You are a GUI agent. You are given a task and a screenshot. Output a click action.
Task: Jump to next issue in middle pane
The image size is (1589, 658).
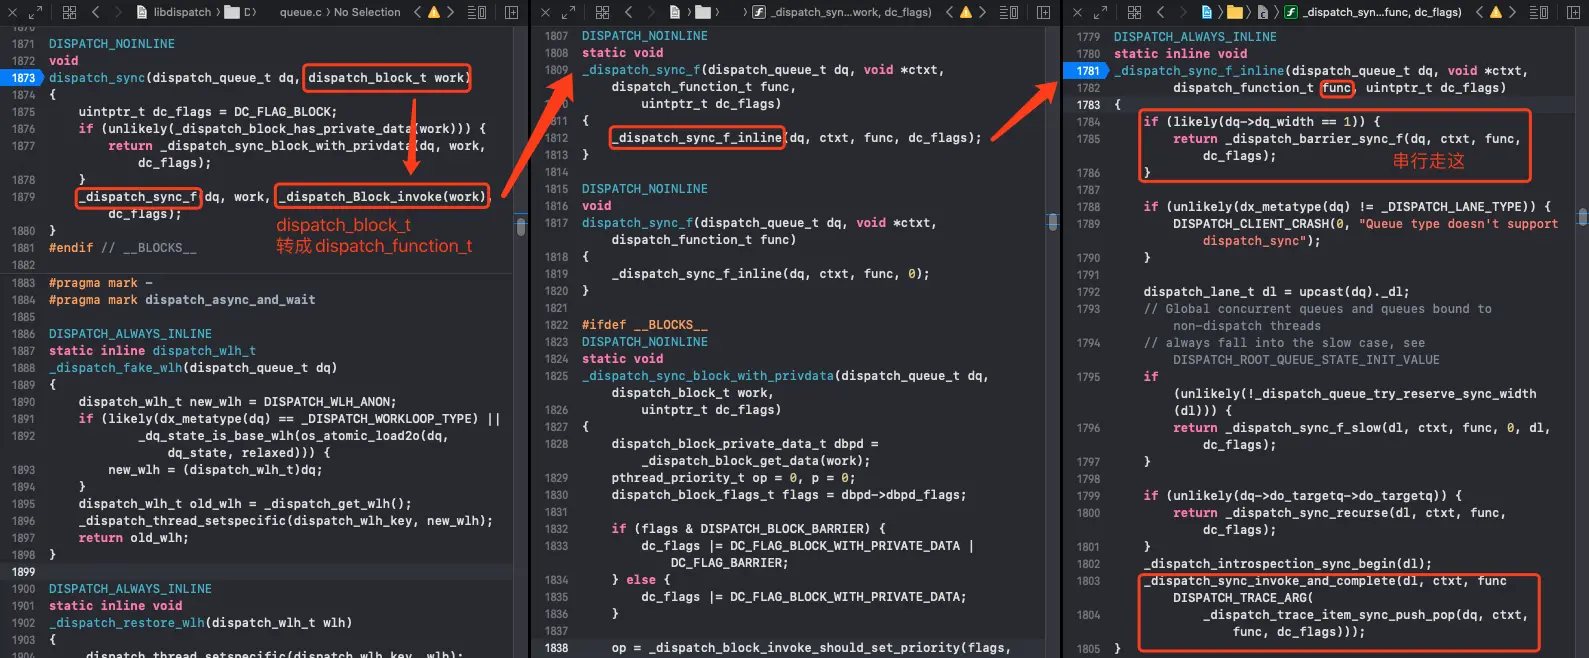tap(983, 12)
